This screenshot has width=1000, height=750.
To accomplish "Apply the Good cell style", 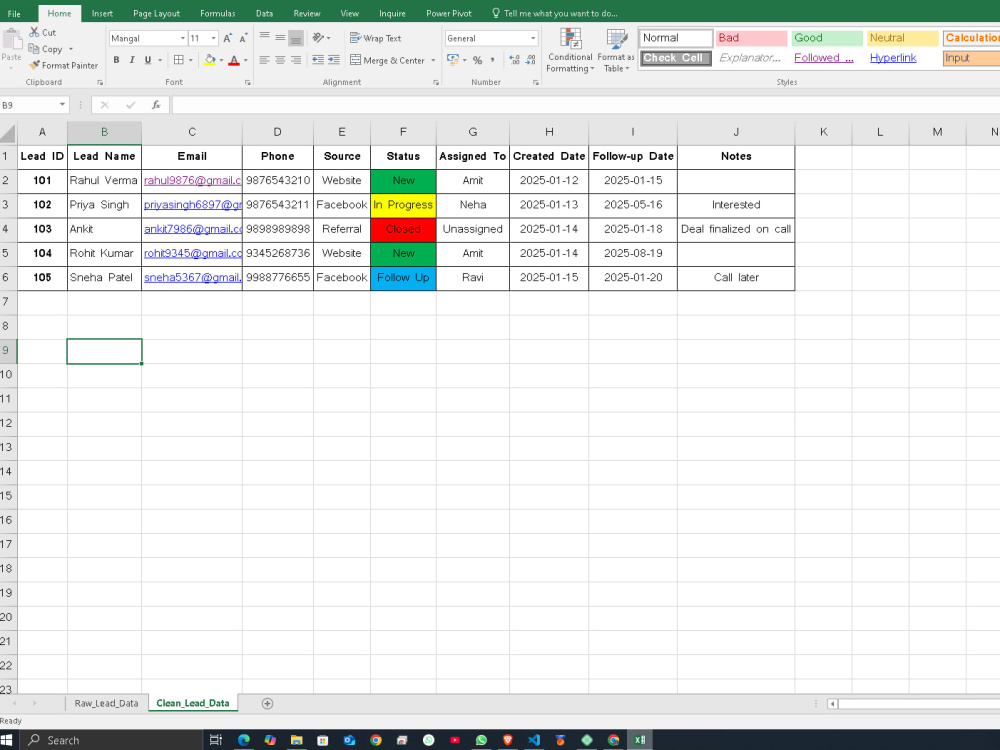I will coord(827,38).
